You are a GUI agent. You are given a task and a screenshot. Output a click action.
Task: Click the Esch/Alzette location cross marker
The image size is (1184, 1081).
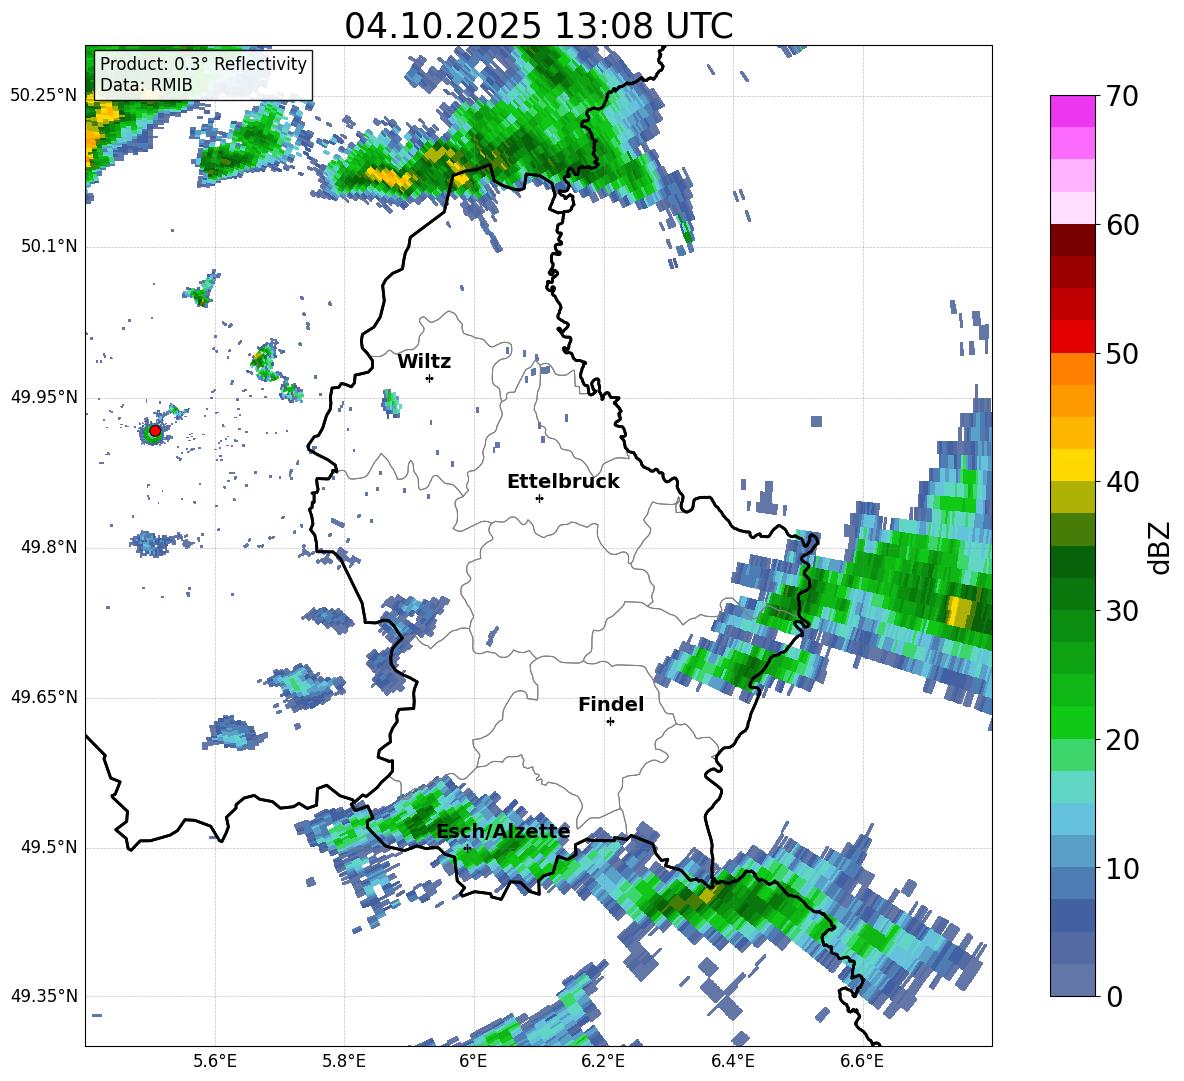pyautogui.click(x=467, y=848)
